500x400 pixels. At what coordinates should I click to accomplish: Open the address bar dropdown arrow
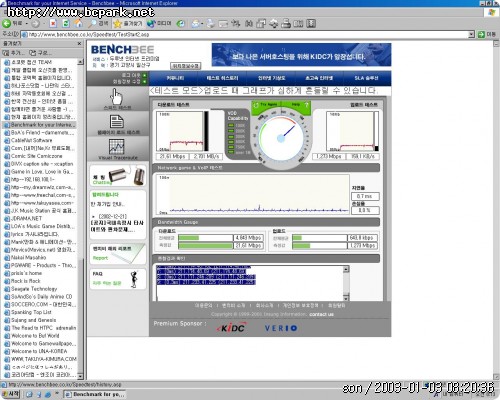[x=471, y=34]
